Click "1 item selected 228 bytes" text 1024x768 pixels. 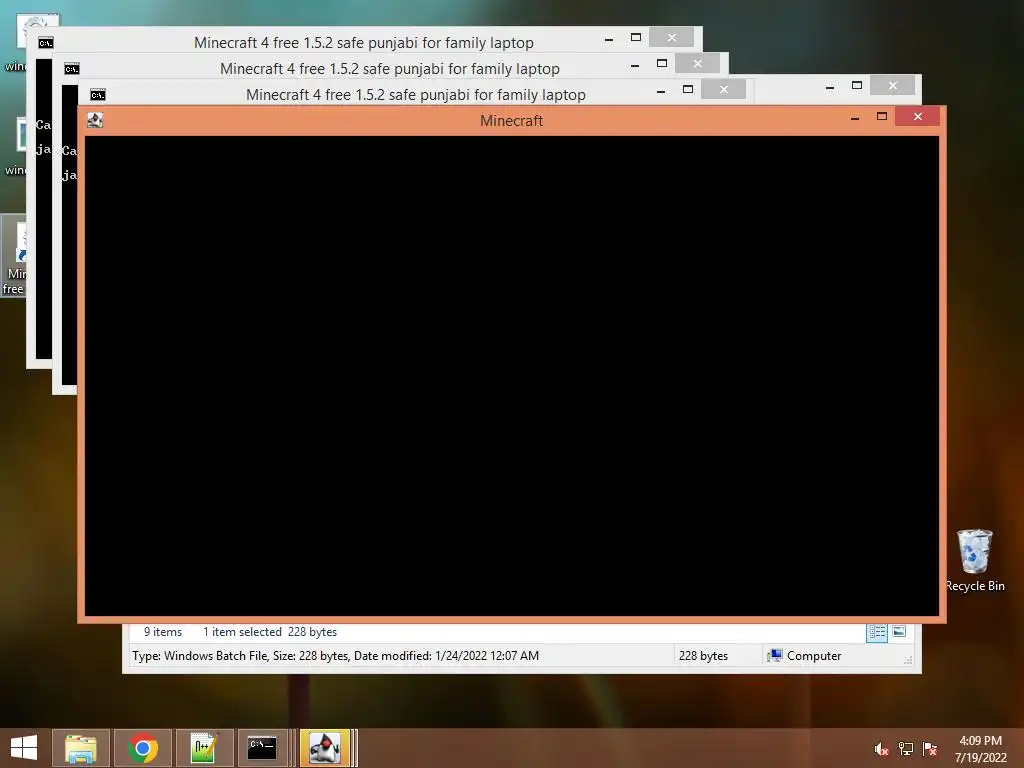point(270,632)
